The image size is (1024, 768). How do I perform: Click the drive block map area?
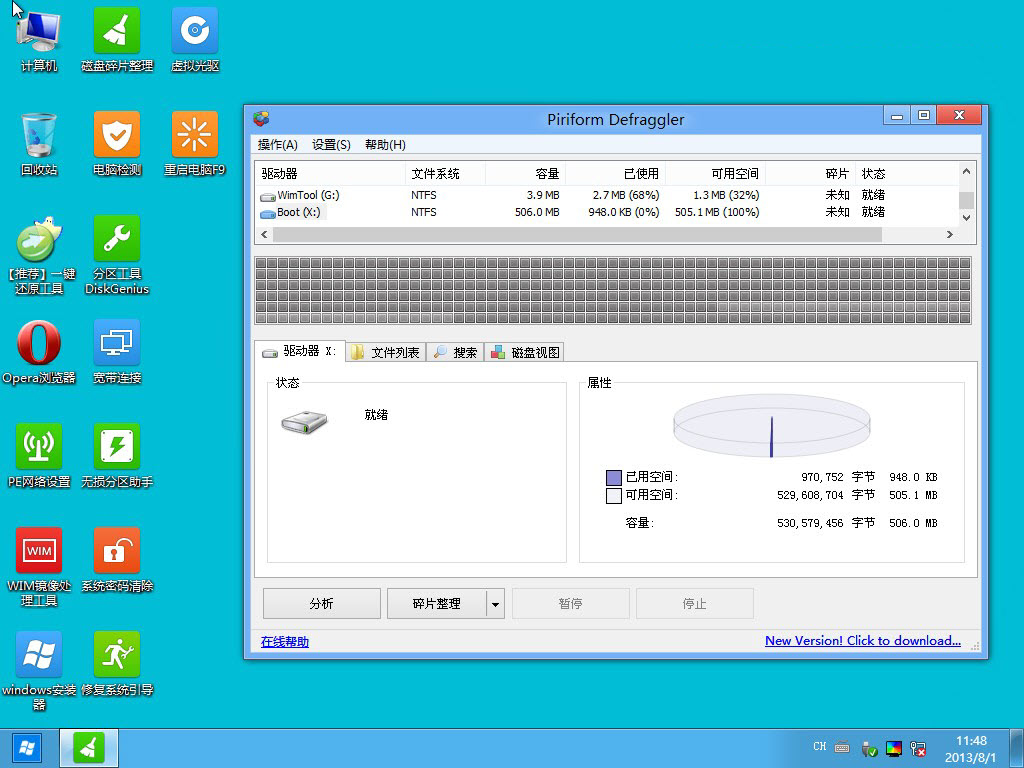(613, 291)
